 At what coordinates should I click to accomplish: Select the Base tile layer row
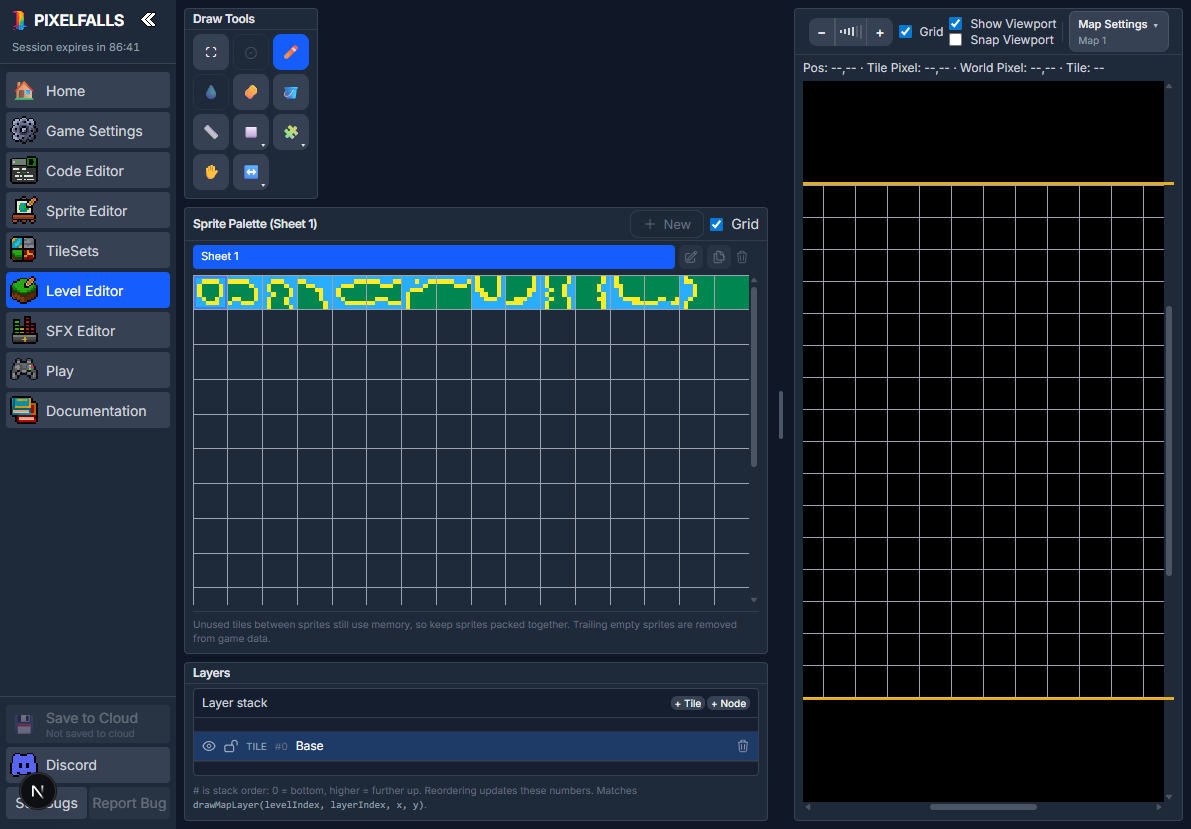[475, 746]
